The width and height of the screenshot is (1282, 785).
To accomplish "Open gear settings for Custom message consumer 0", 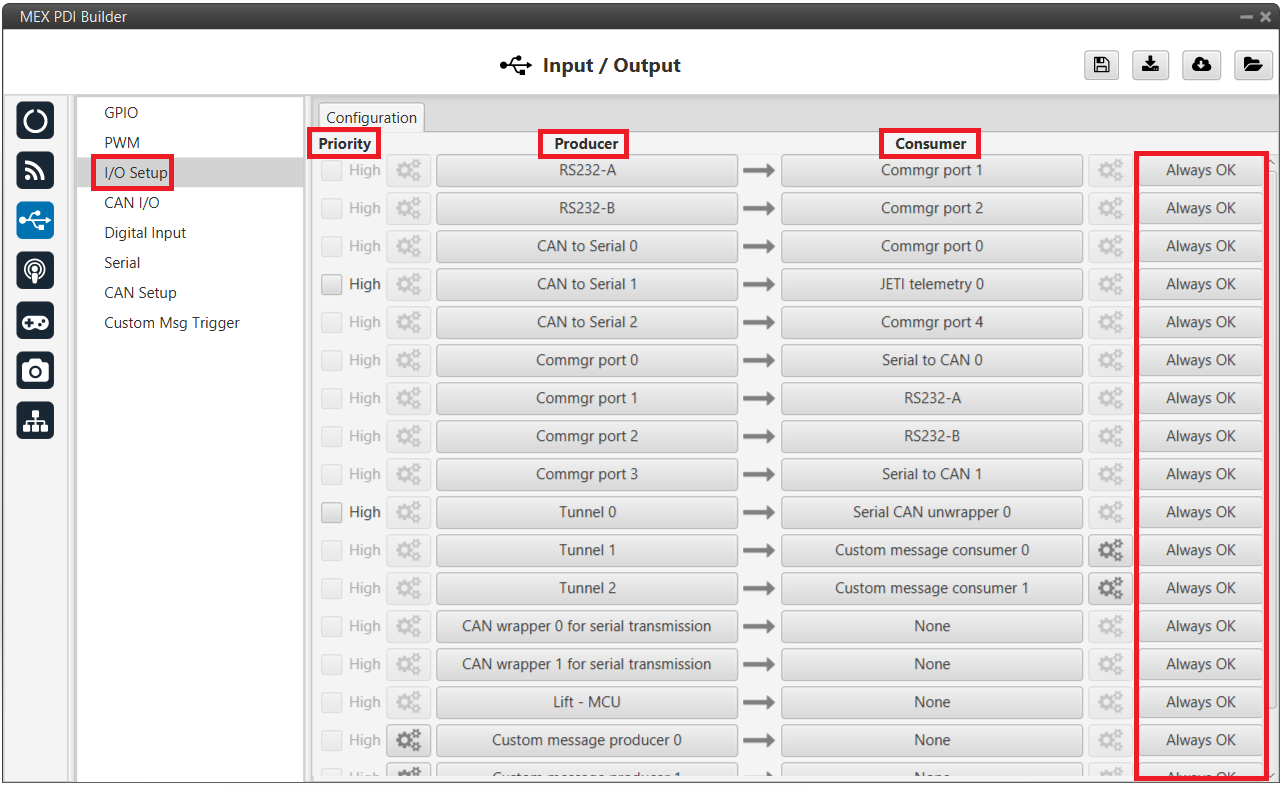I will coord(1110,550).
